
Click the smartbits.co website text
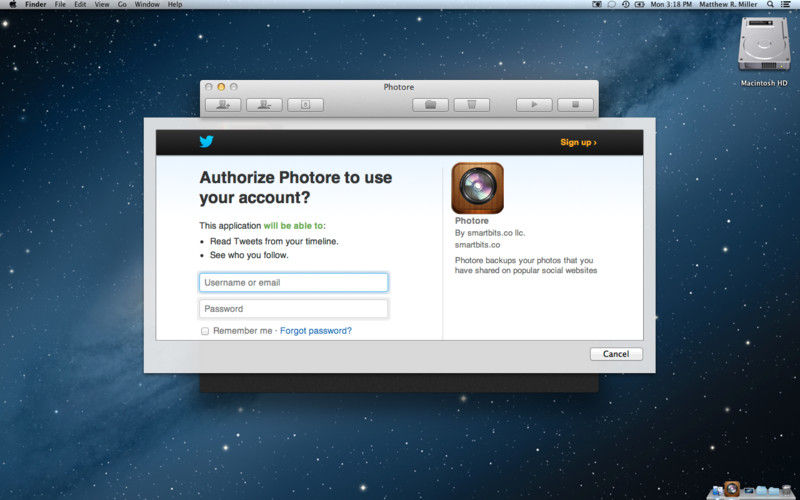click(477, 245)
